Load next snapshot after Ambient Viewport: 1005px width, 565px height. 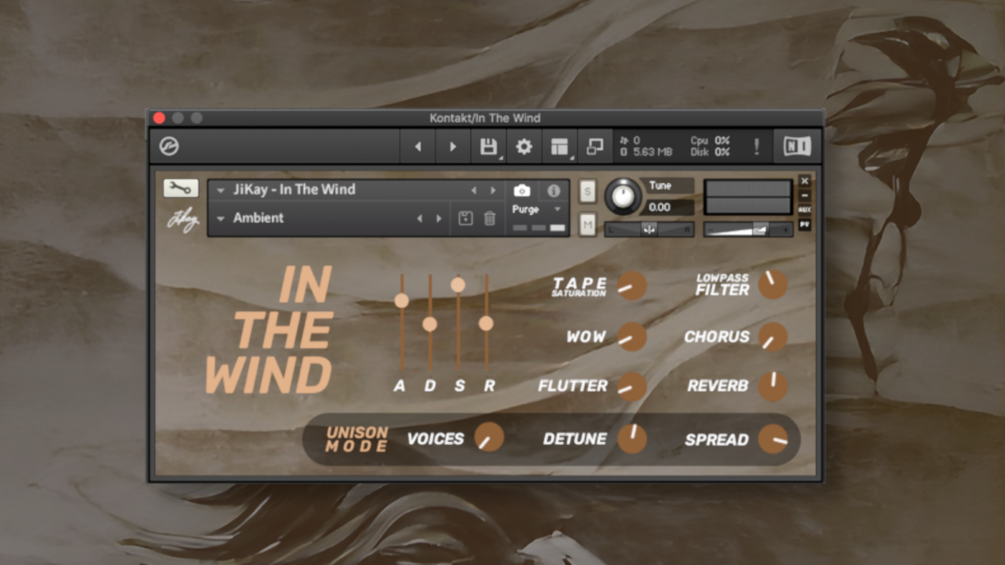pos(439,218)
